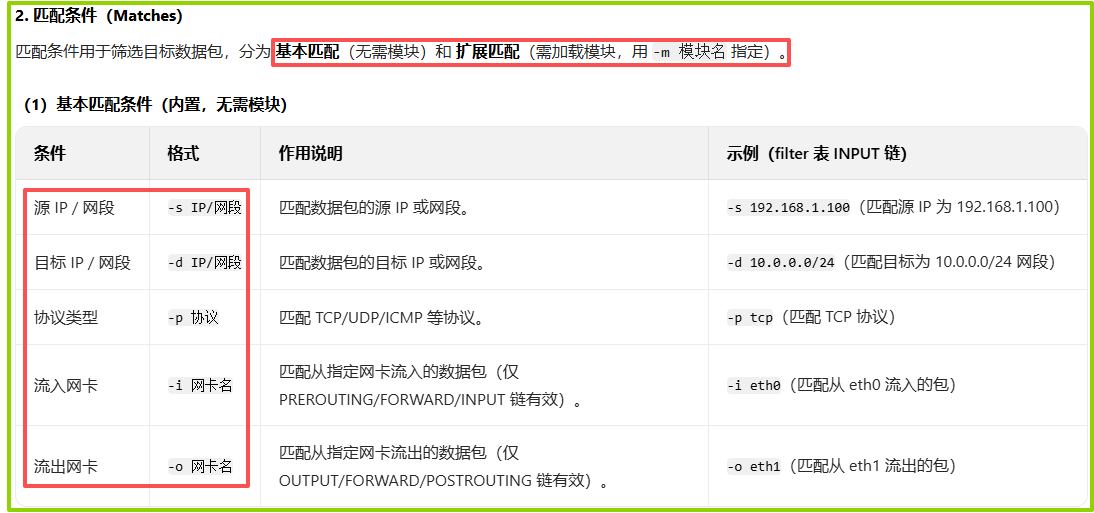This screenshot has height=513, width=1094.
Task: Click the inline code '-m 模块名'
Action: pos(689,52)
